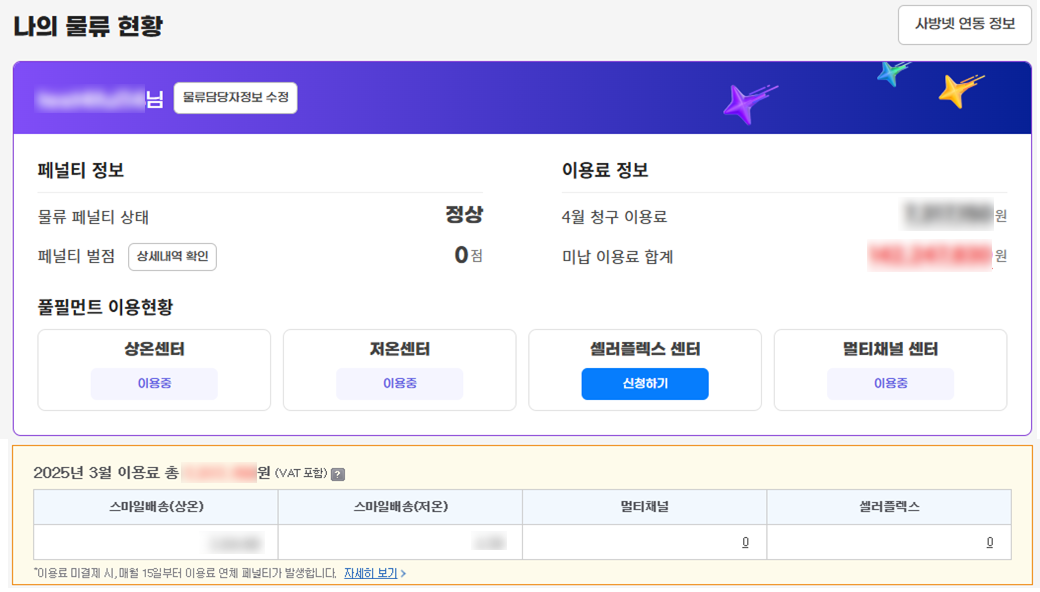The height and width of the screenshot is (592, 1040).
Task: Open 사방넷 연동 정보
Action: point(964,25)
